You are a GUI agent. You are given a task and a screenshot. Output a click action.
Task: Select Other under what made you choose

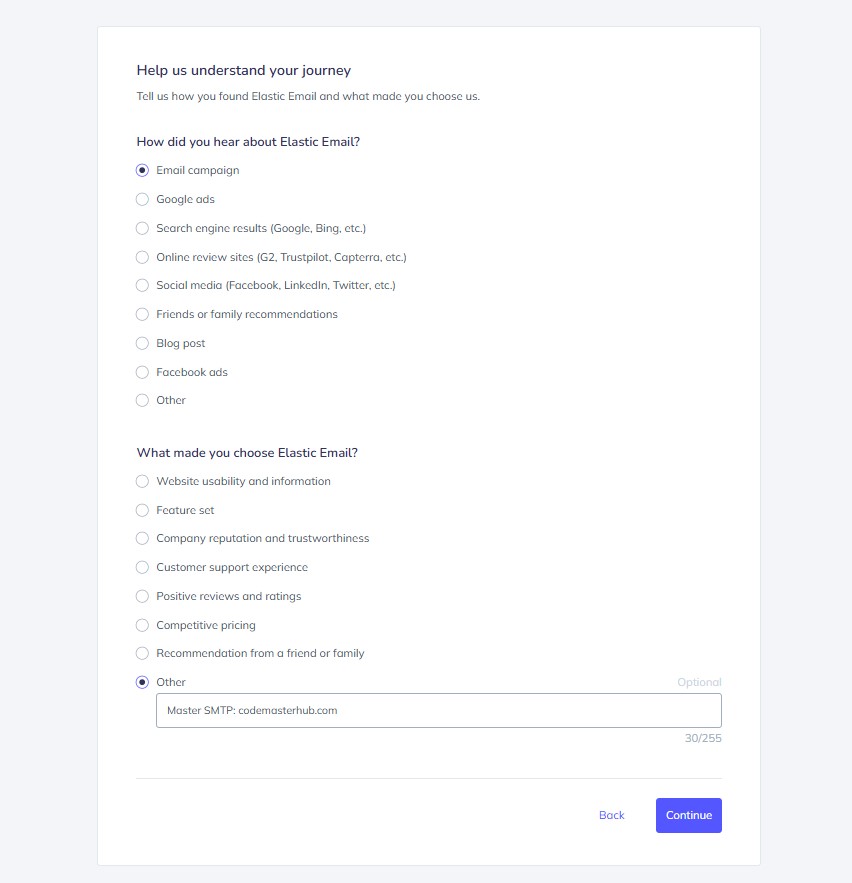142,682
